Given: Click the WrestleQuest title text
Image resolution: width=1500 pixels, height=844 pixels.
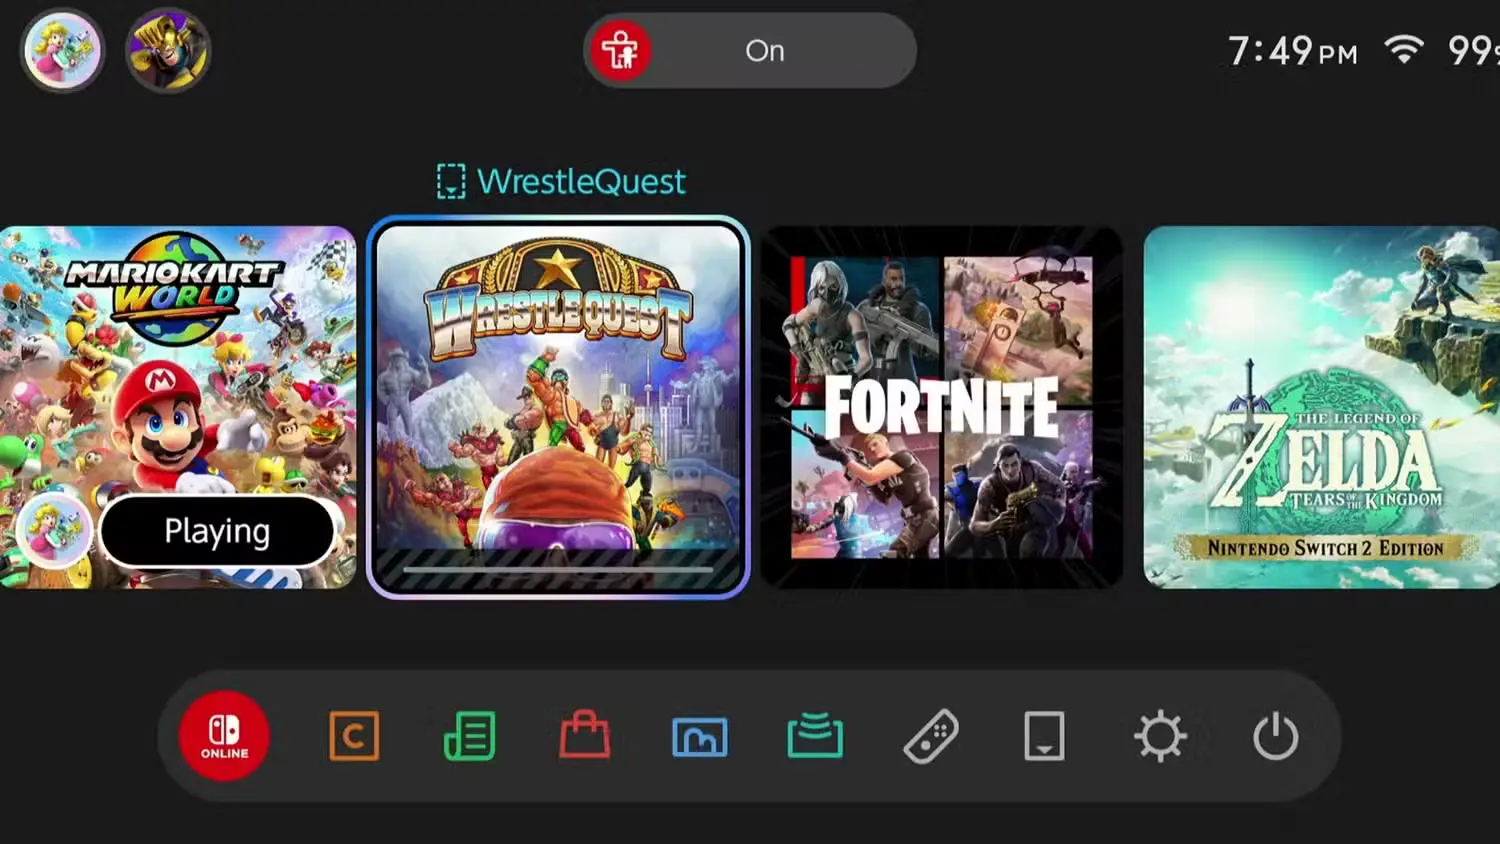Looking at the screenshot, I should click(x=581, y=182).
